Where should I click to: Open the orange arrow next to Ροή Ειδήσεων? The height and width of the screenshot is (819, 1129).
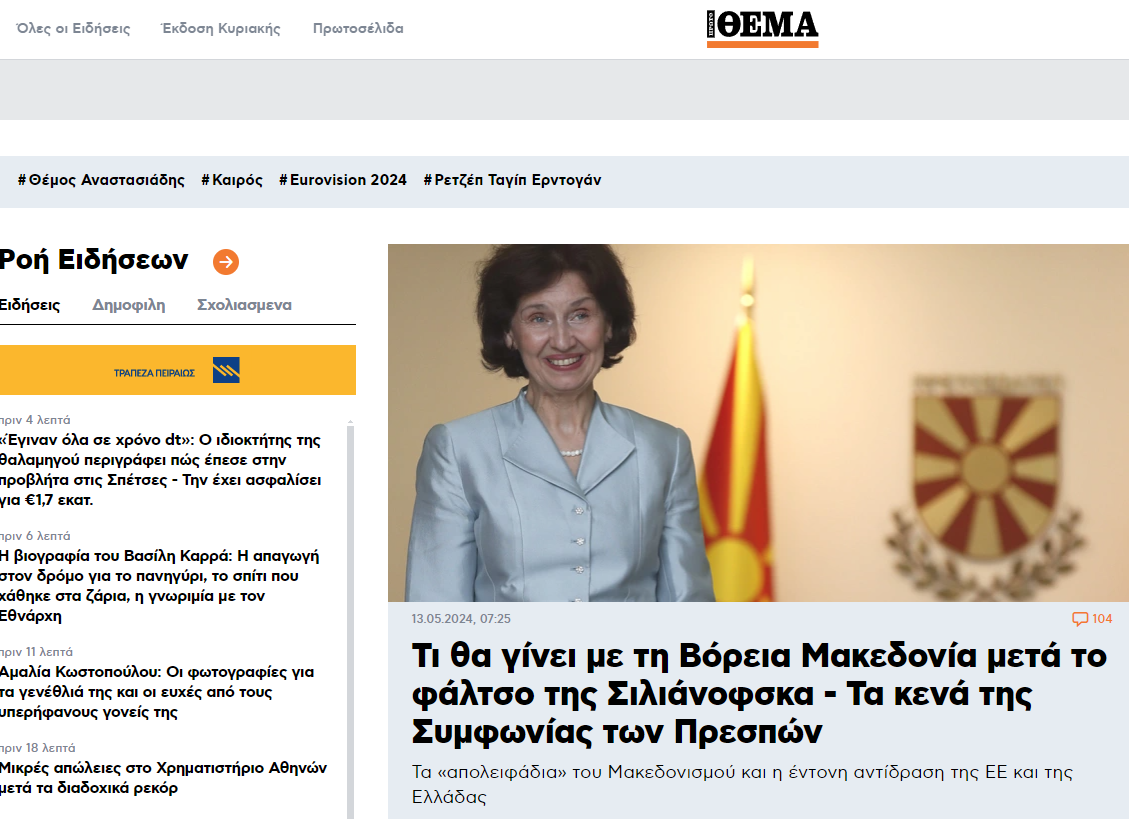(x=226, y=262)
